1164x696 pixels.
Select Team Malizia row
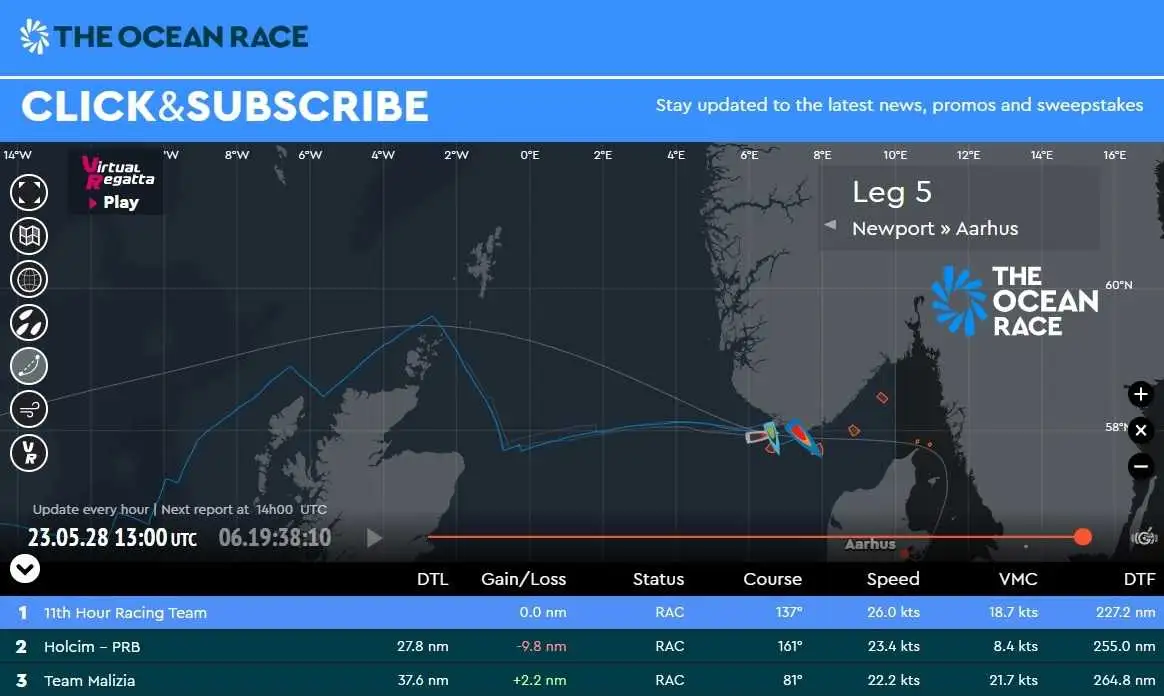pos(582,680)
